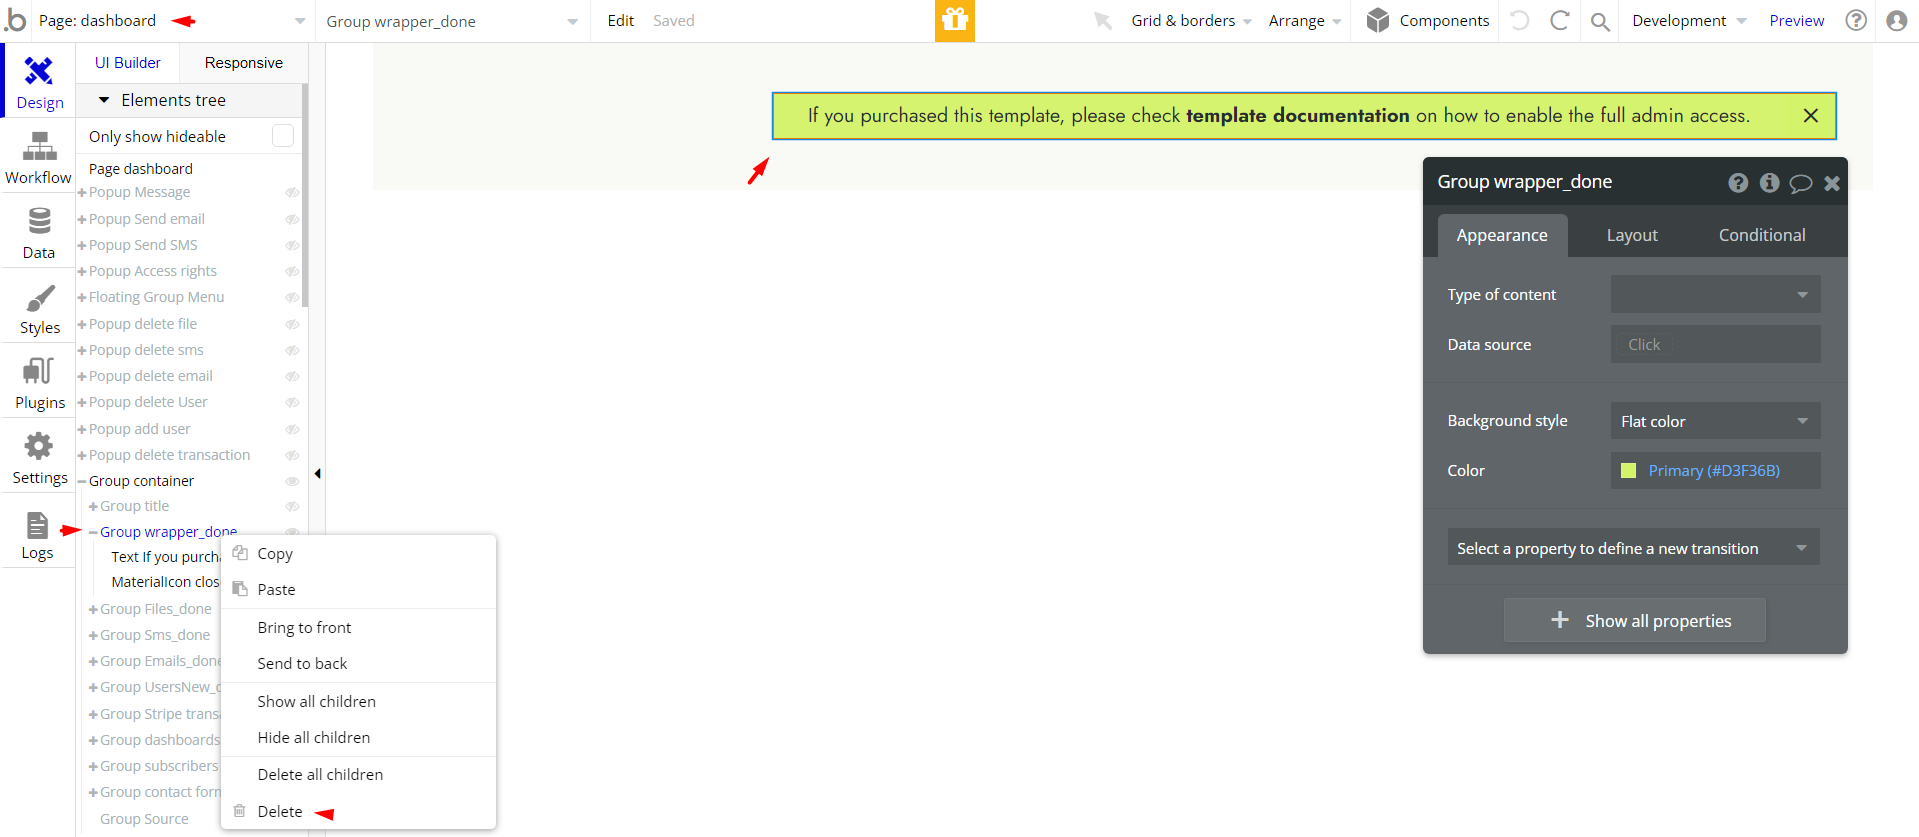Toggle visibility of Popup delete file

(x=292, y=324)
